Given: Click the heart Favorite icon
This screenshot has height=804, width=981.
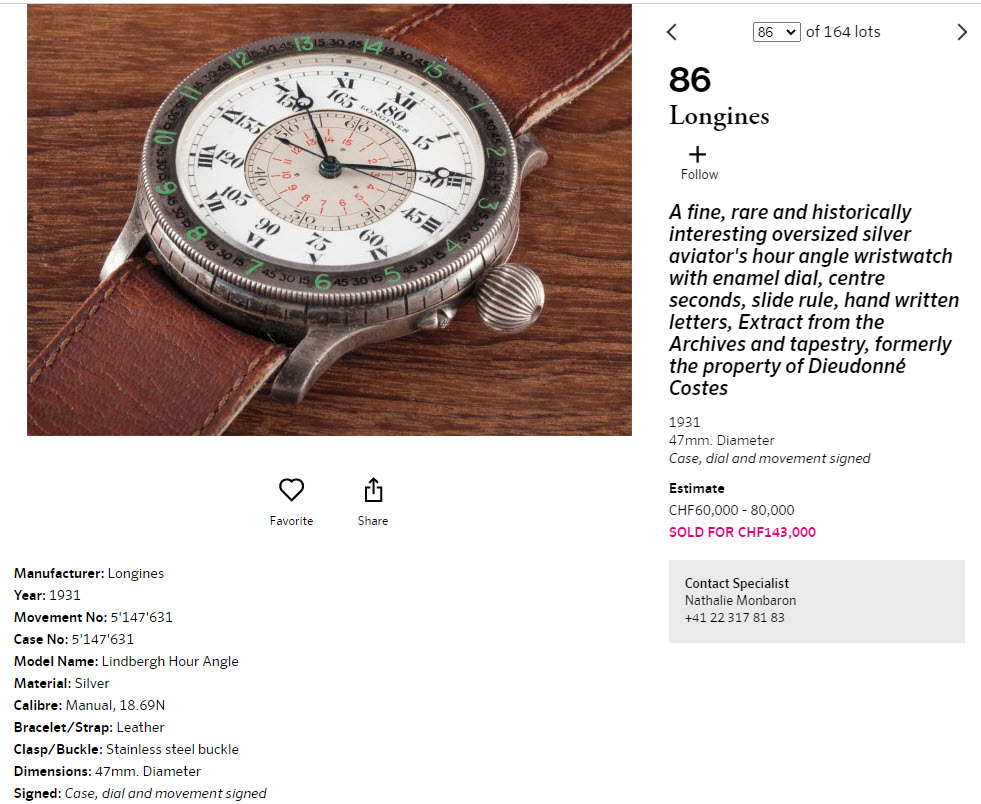Looking at the screenshot, I should [291, 490].
